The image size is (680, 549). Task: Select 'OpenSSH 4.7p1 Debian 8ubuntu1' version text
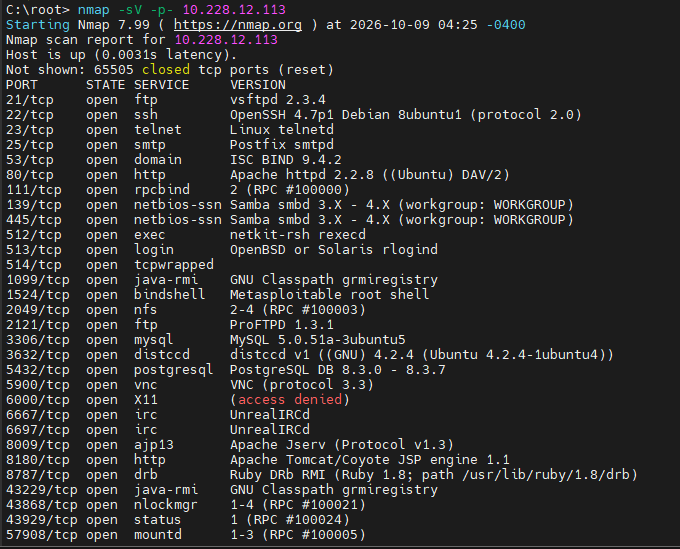pyautogui.click(x=346, y=115)
